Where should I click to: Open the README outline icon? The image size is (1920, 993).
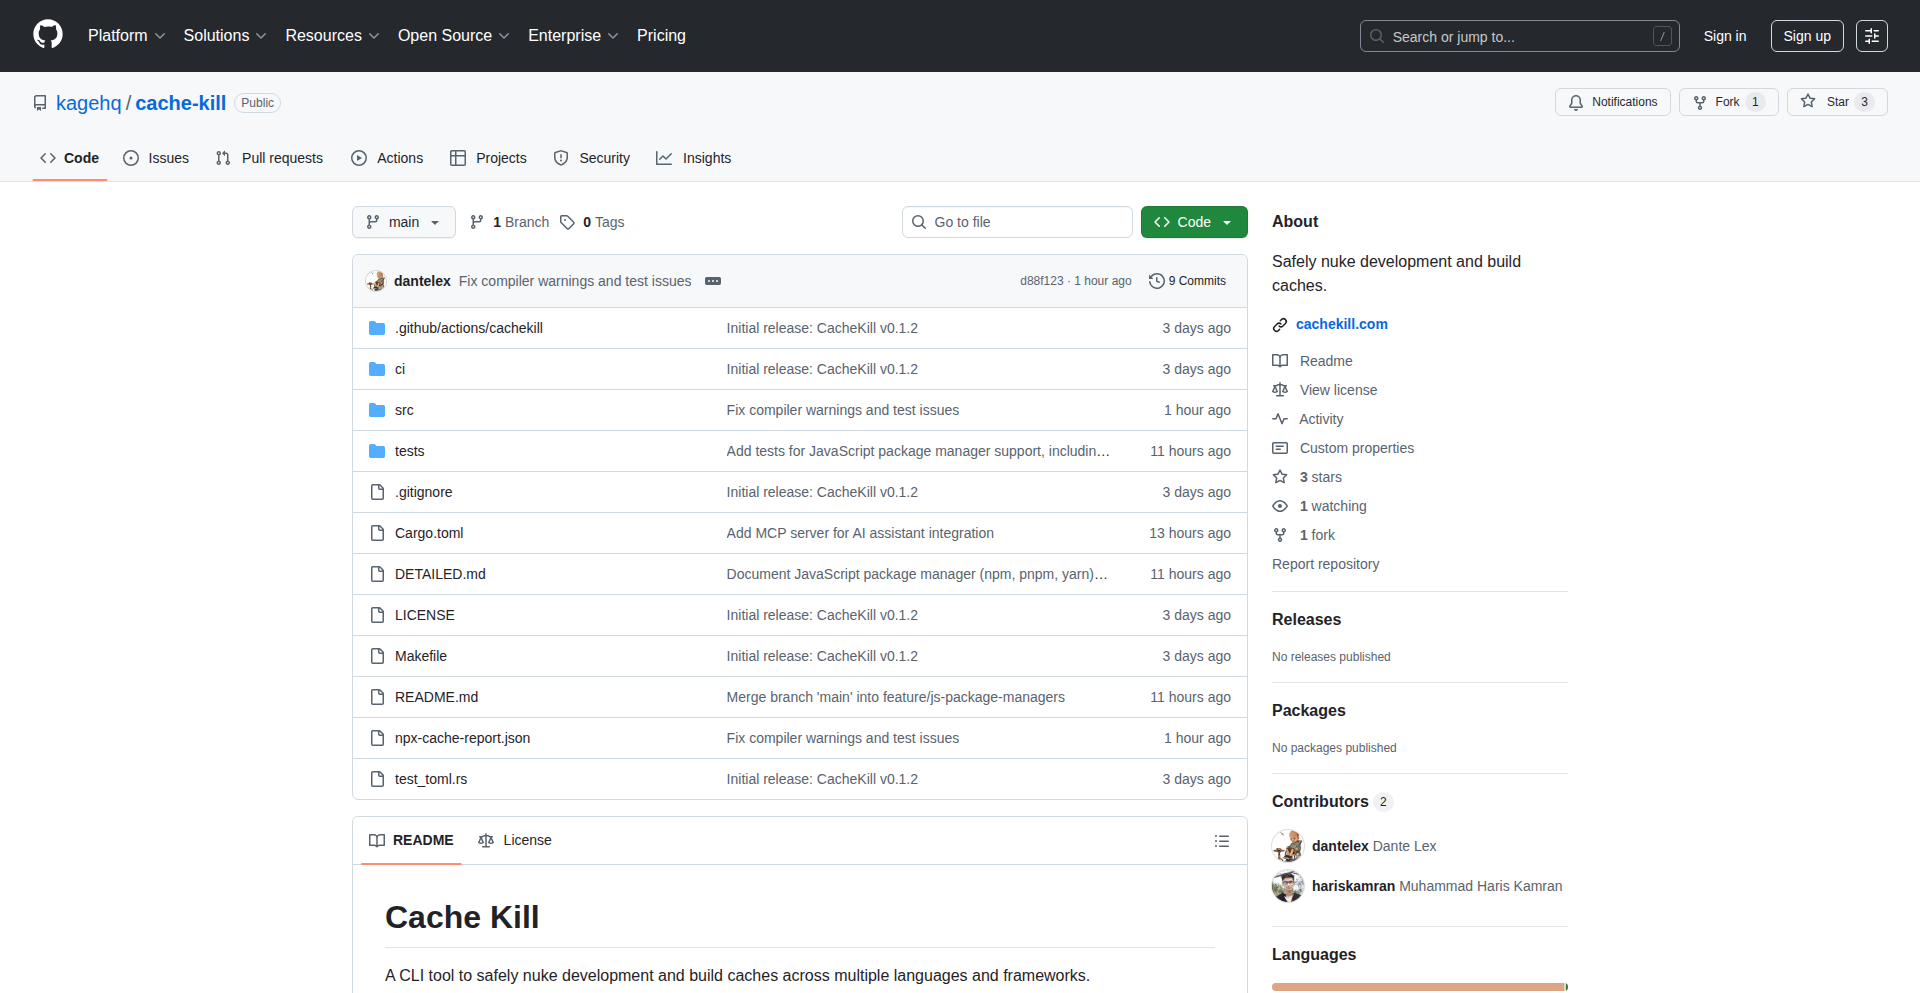click(x=1221, y=841)
